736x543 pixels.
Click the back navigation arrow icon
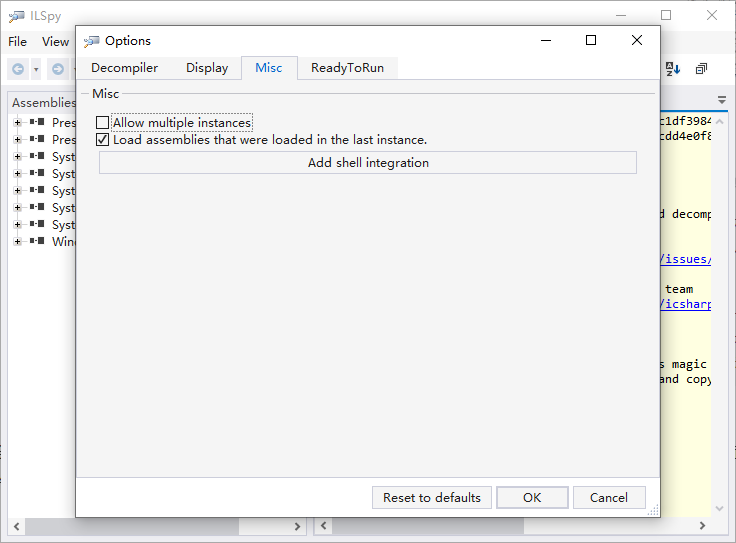pyautogui.click(x=18, y=69)
